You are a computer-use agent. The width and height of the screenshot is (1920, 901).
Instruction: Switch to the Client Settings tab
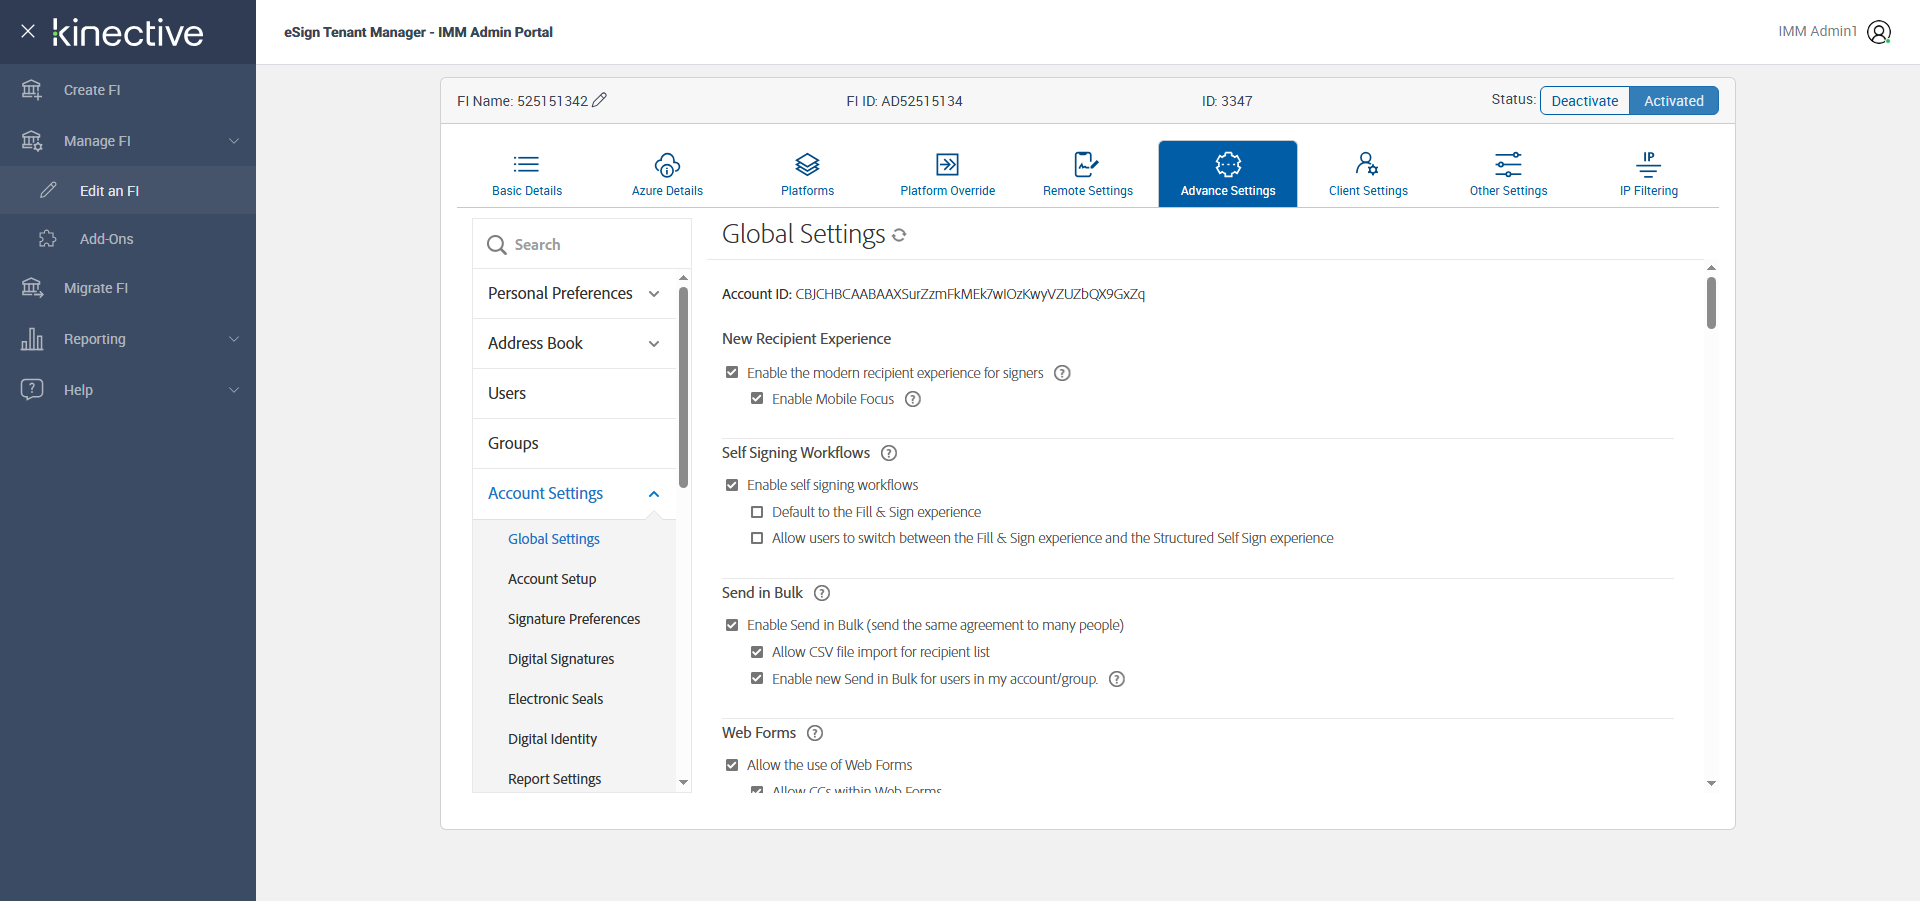tap(1367, 174)
